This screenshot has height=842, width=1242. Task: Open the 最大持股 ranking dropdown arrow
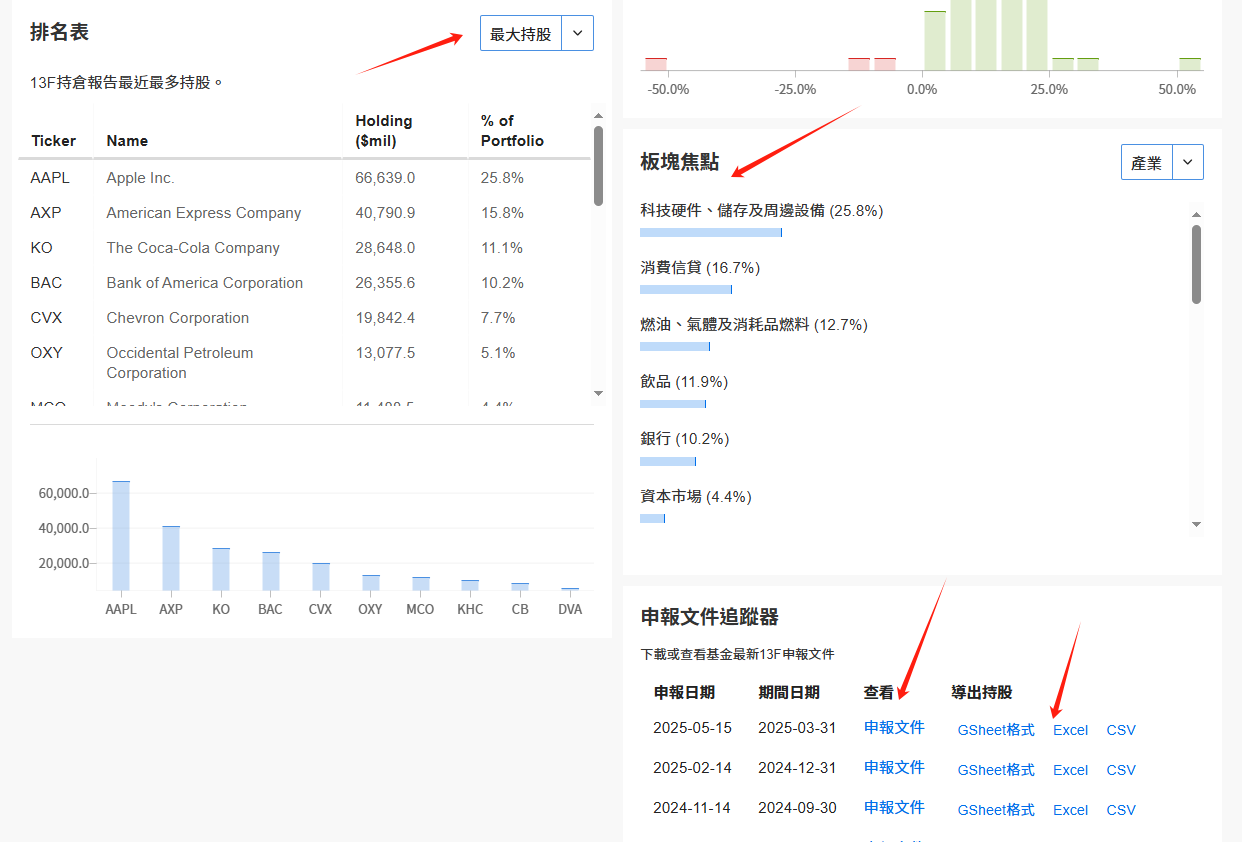point(578,33)
